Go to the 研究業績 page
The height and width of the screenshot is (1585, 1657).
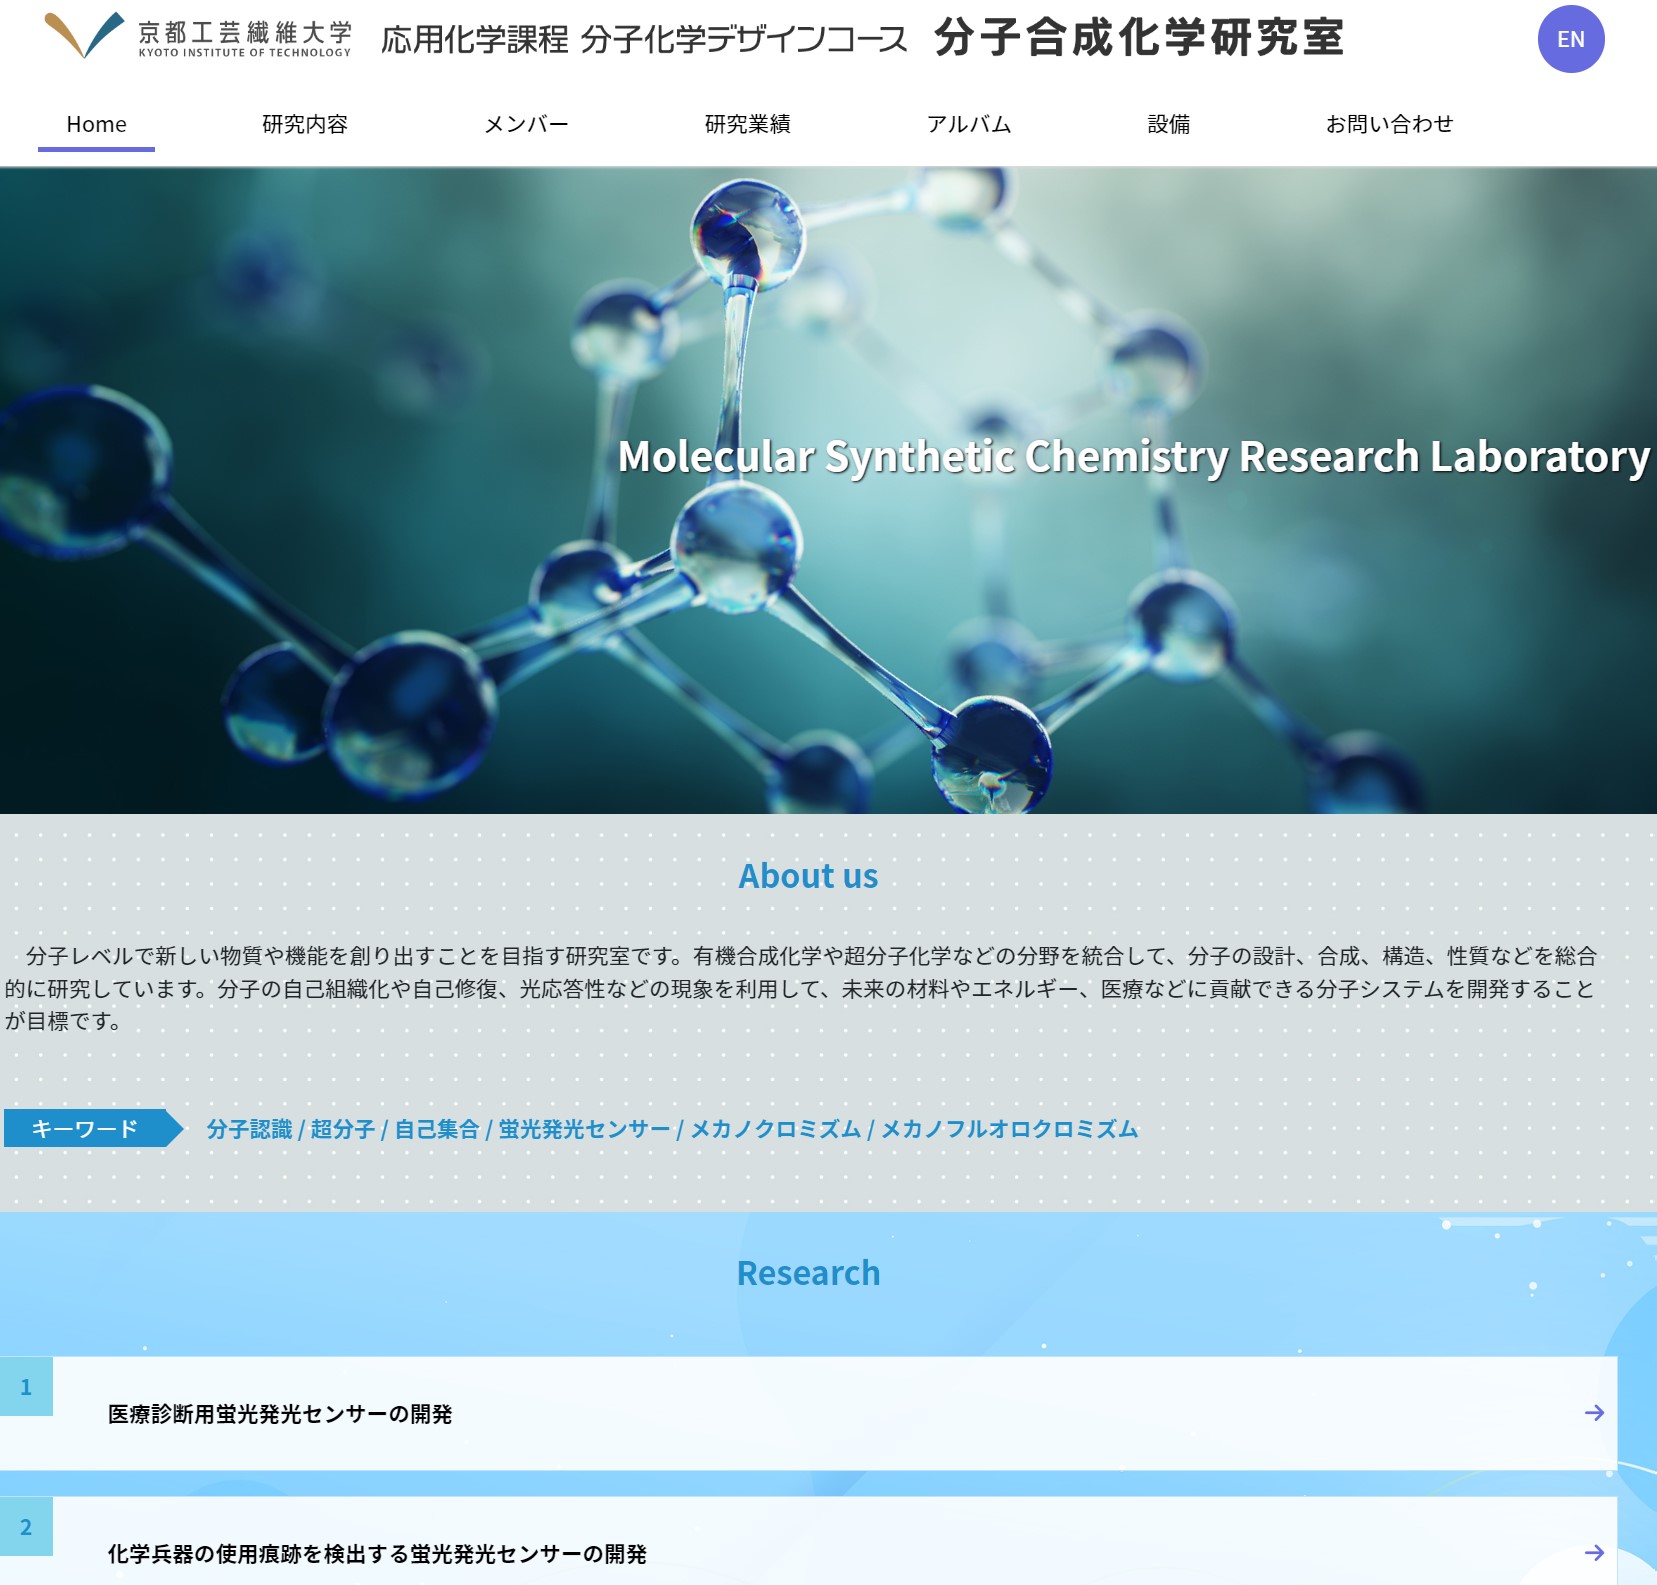747,124
